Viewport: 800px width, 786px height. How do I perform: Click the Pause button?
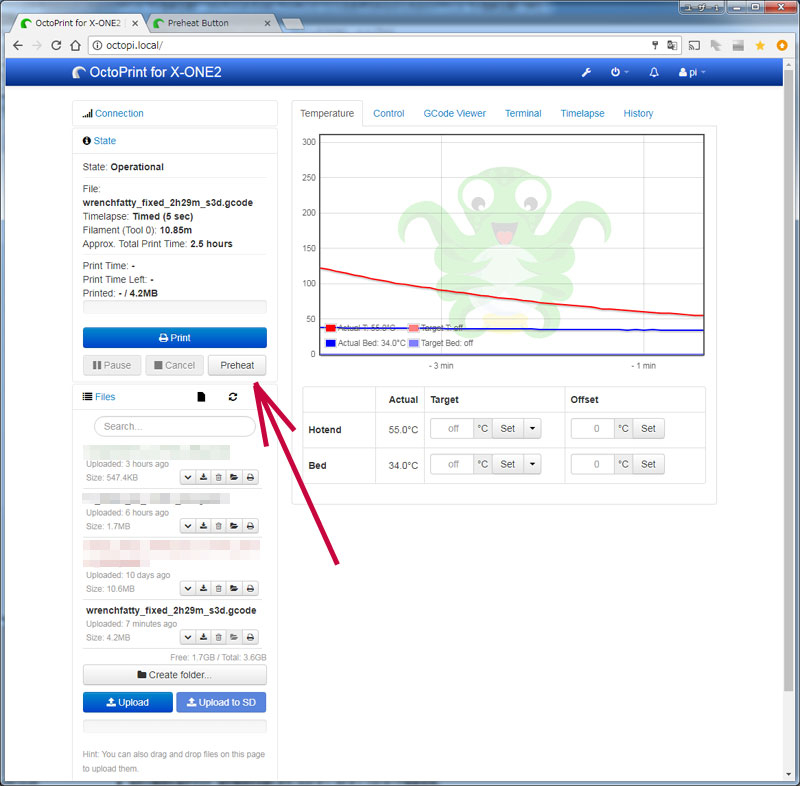click(x=112, y=365)
